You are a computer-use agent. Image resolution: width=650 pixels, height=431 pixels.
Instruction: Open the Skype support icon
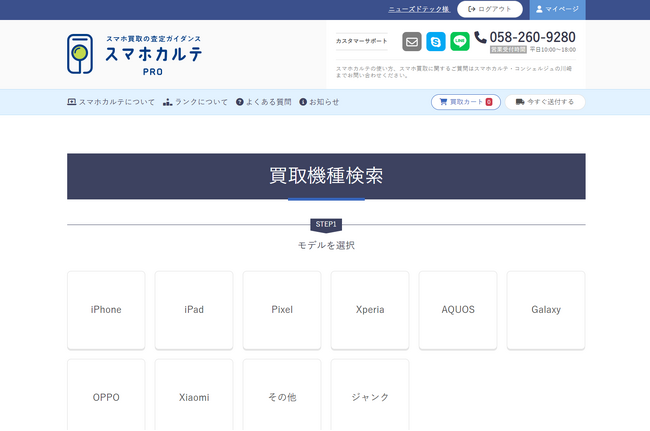pos(436,41)
